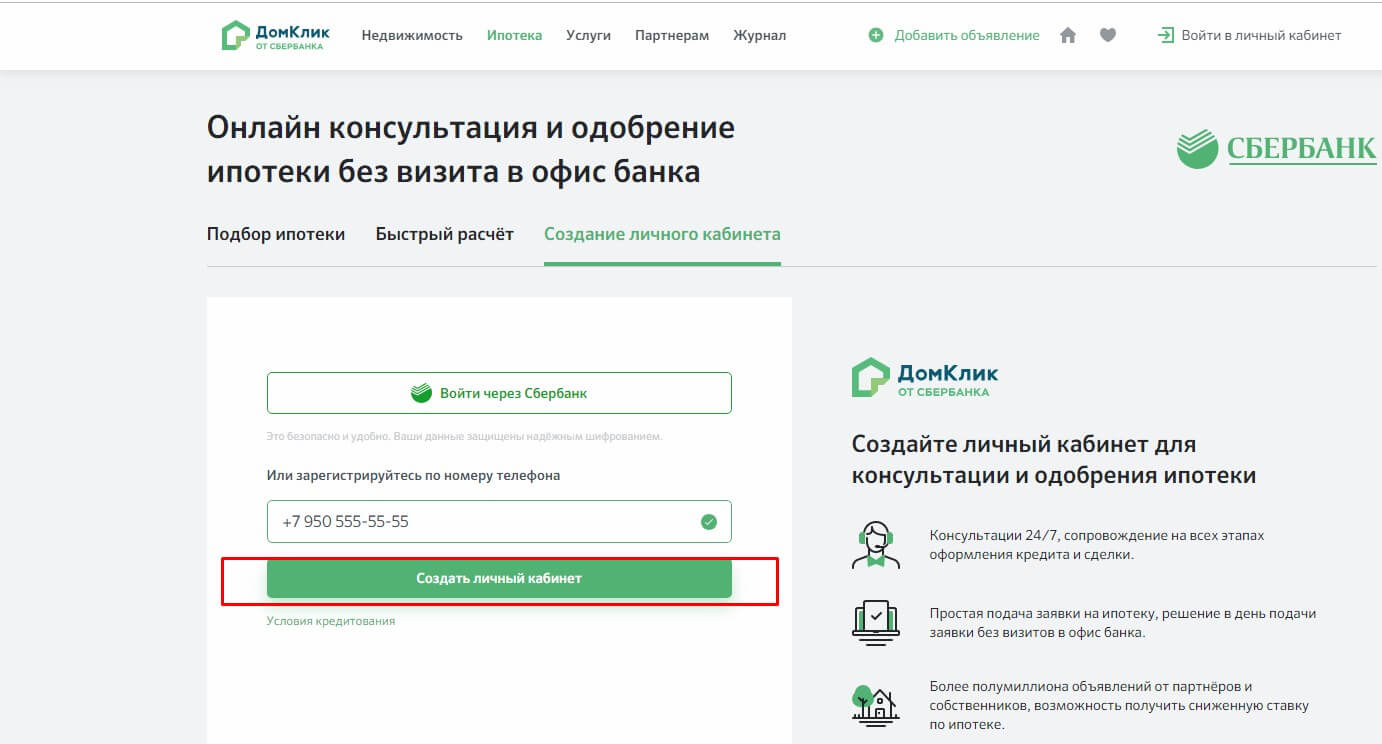Image resolution: width=1382 pixels, height=744 pixels.
Task: Focus the phone number input field
Action: (499, 521)
